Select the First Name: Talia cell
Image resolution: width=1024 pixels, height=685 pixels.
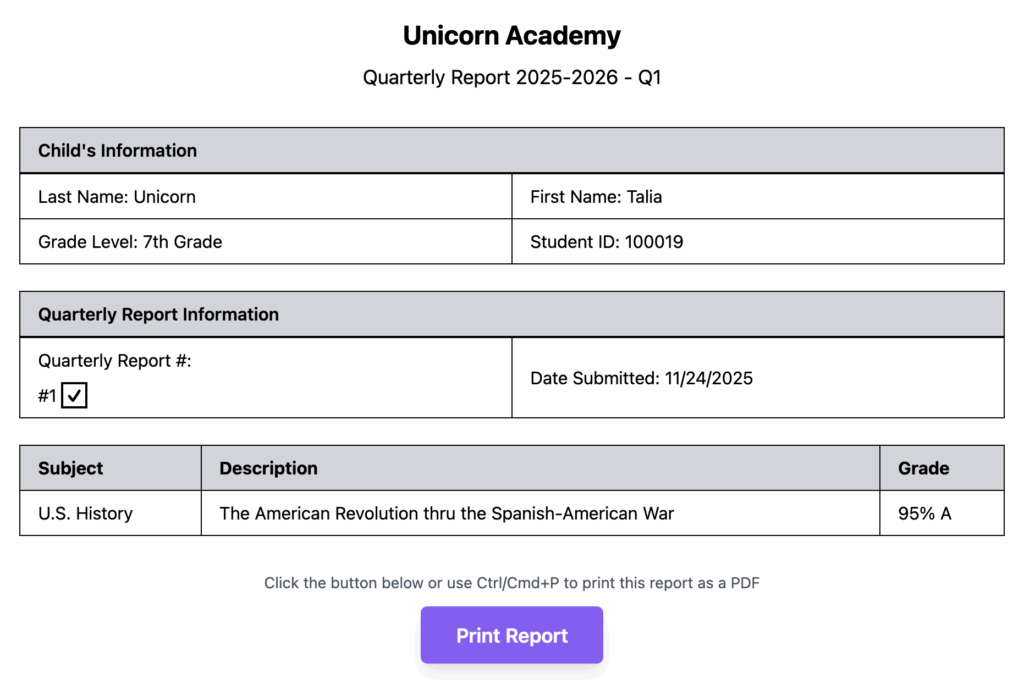[x=596, y=197]
